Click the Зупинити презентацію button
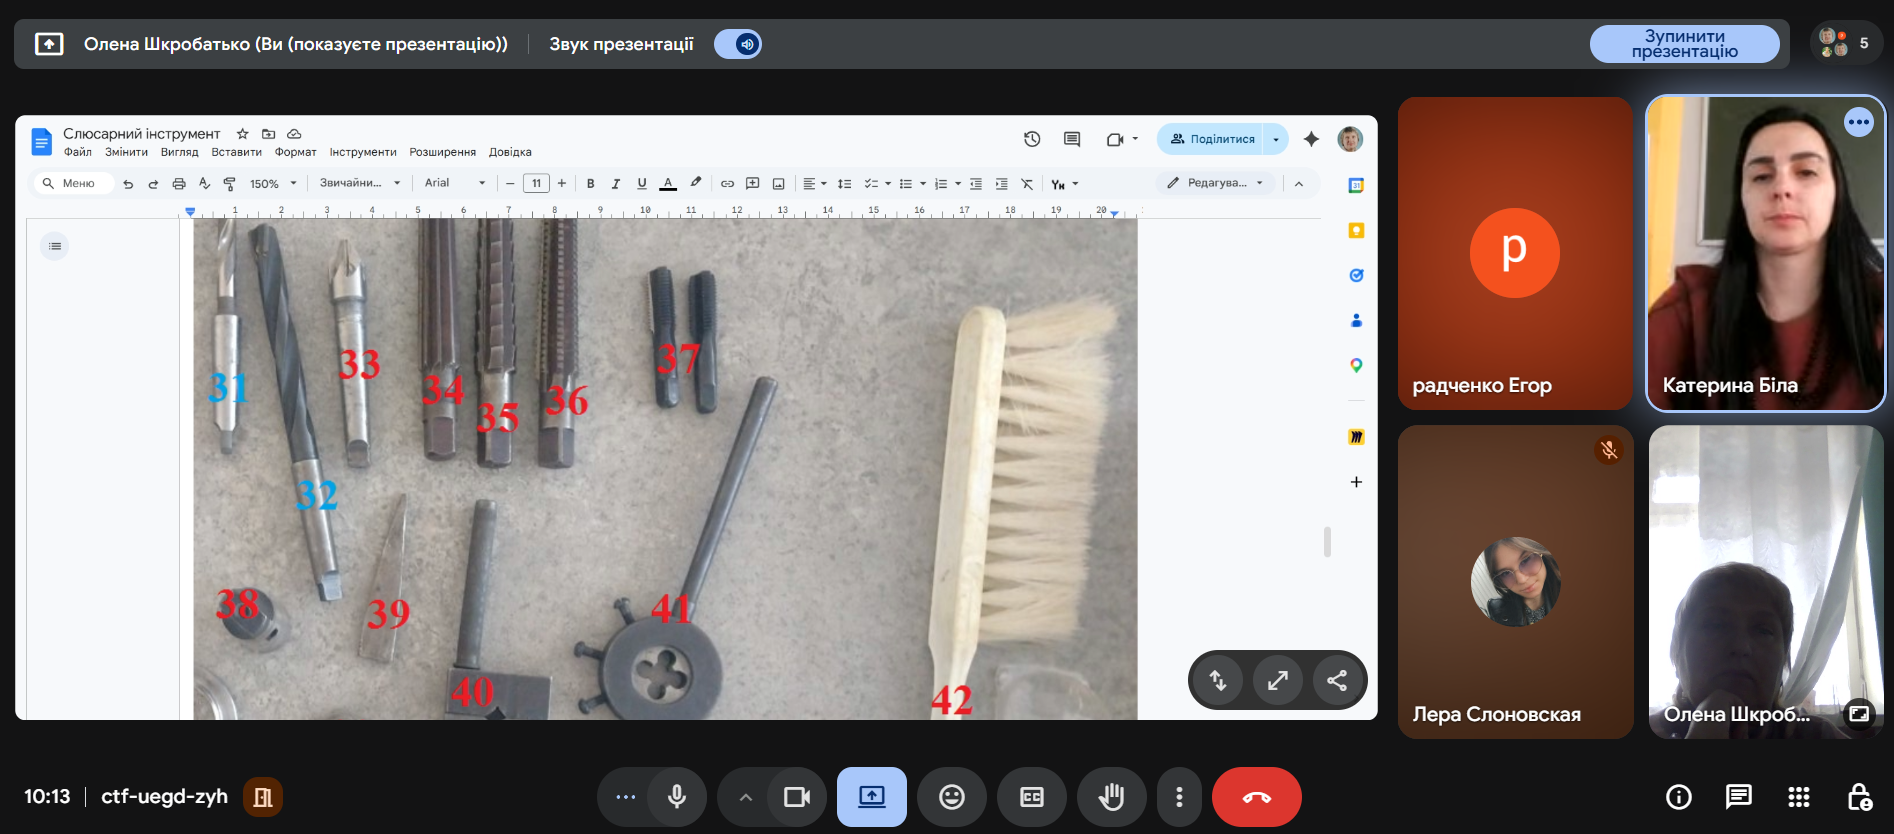 pos(1684,44)
